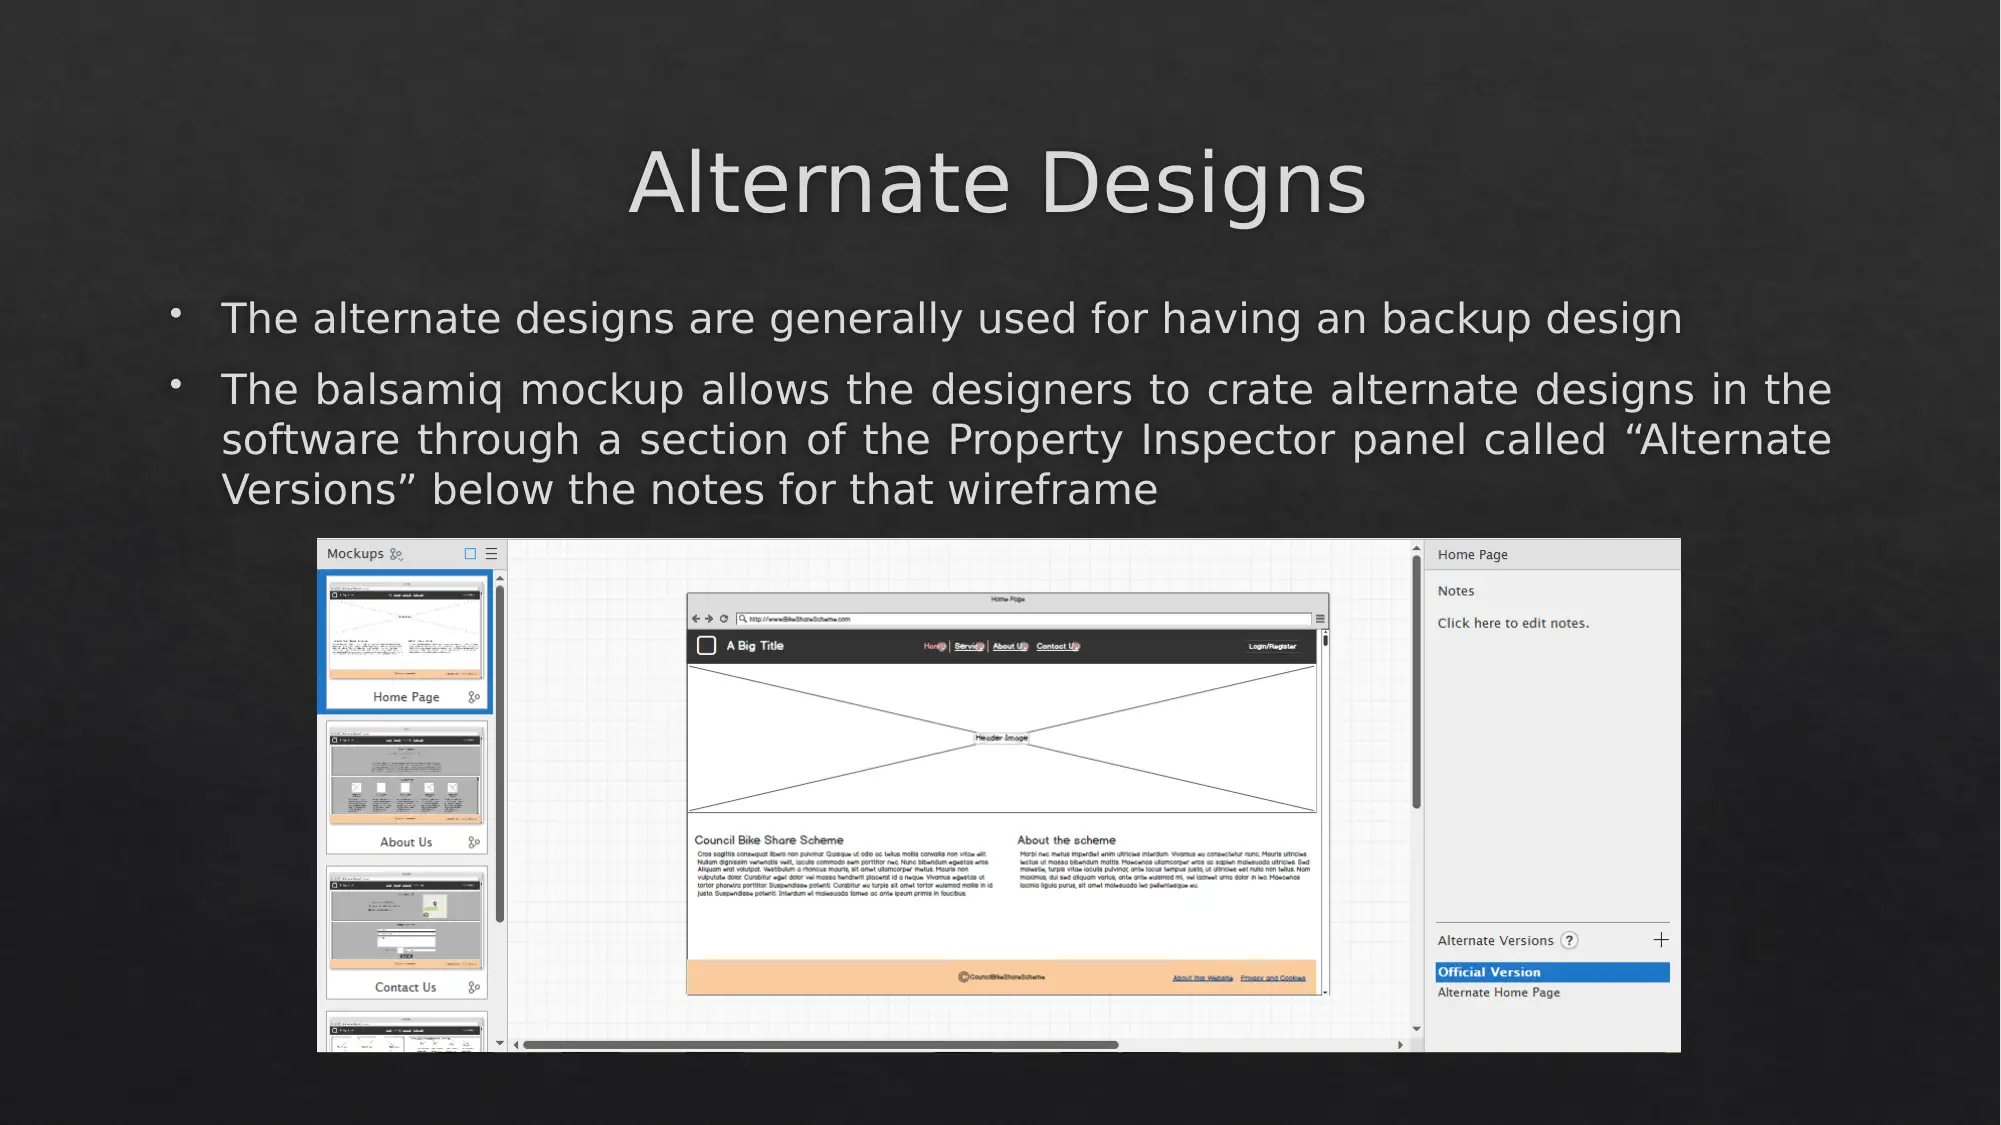Image resolution: width=2001 pixels, height=1125 pixels.
Task: Click Mockups panel scroll up arrow
Action: 500,578
